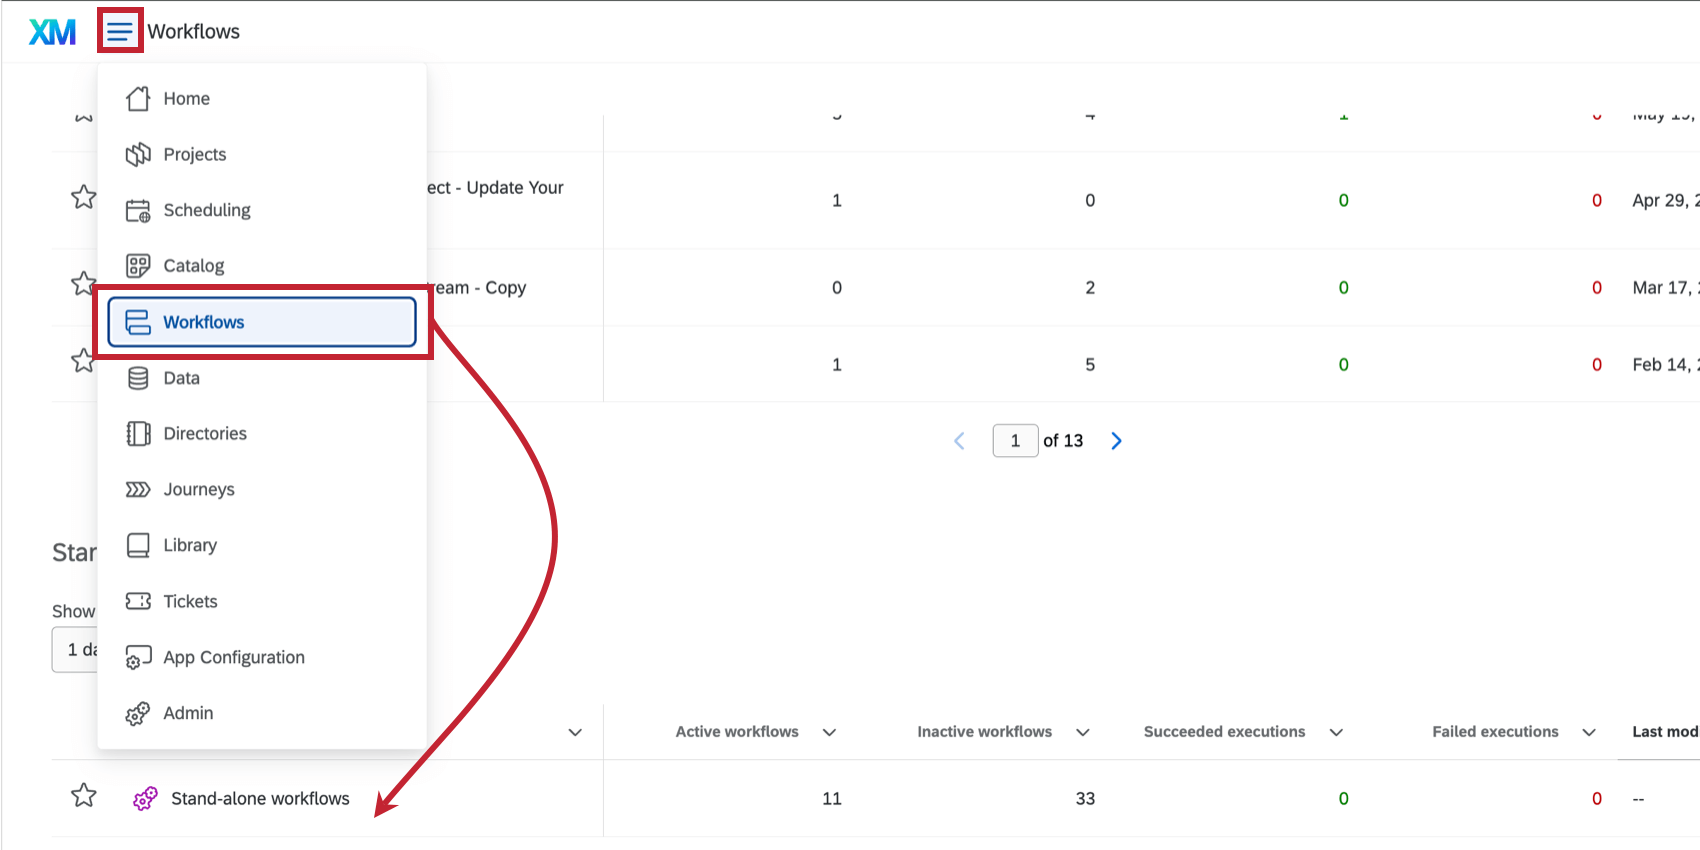Click the page number input field

(1015, 440)
